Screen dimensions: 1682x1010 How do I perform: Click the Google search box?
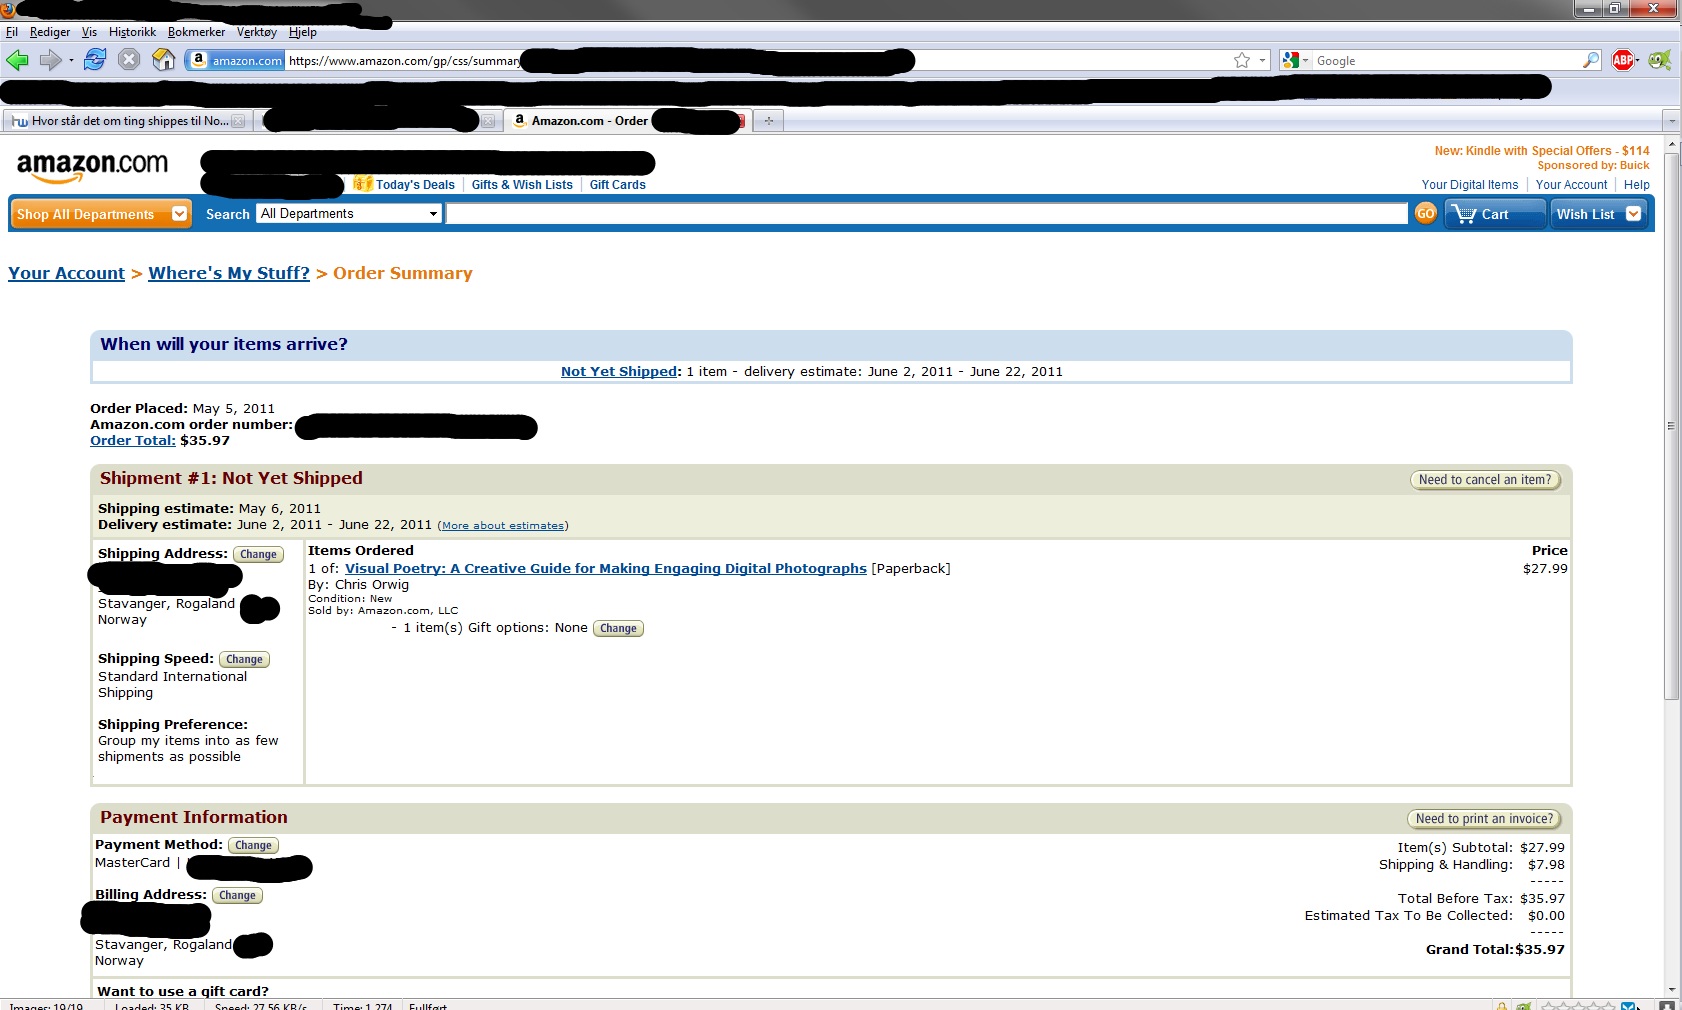pyautogui.click(x=1447, y=61)
